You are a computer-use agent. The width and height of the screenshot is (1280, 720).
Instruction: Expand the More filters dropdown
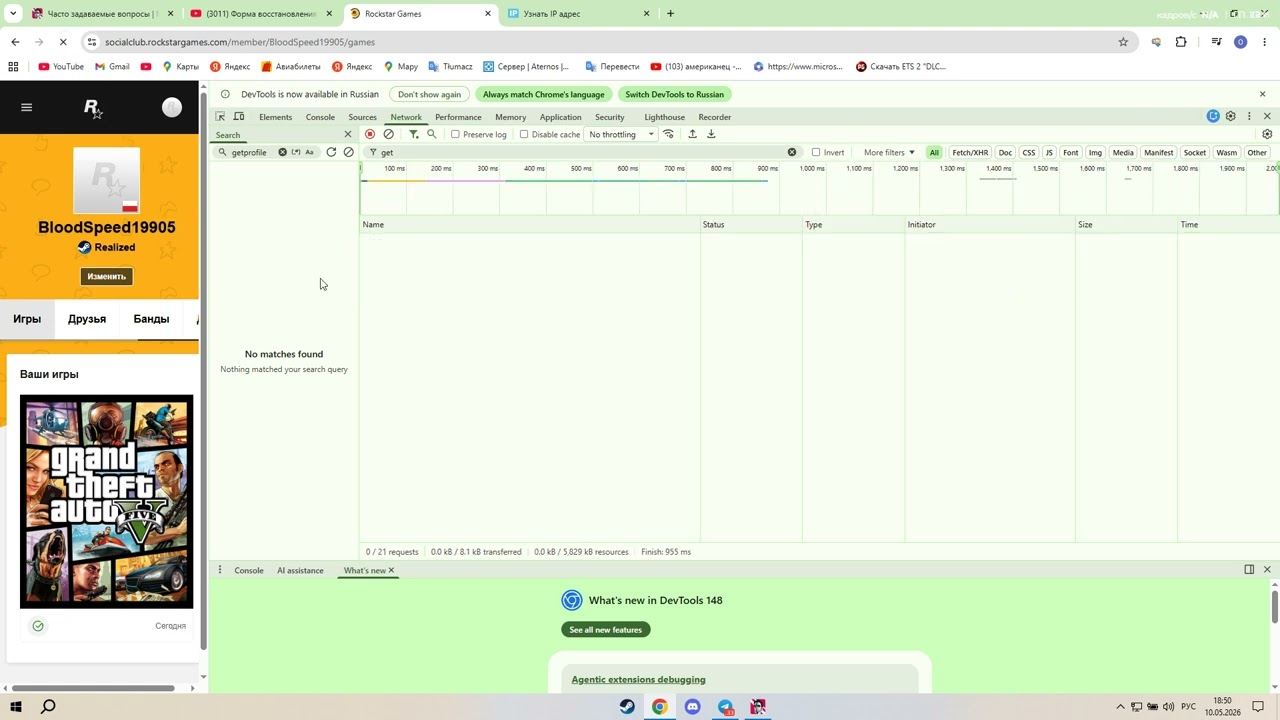[x=889, y=152]
